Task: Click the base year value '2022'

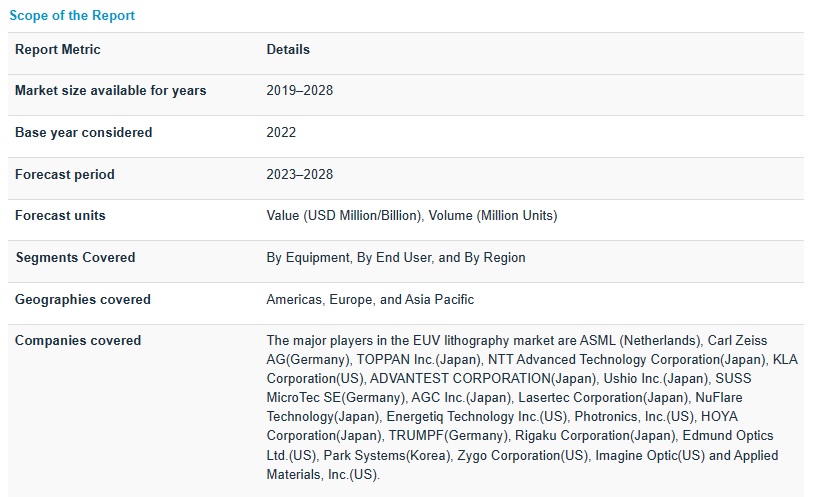Action: click(281, 133)
